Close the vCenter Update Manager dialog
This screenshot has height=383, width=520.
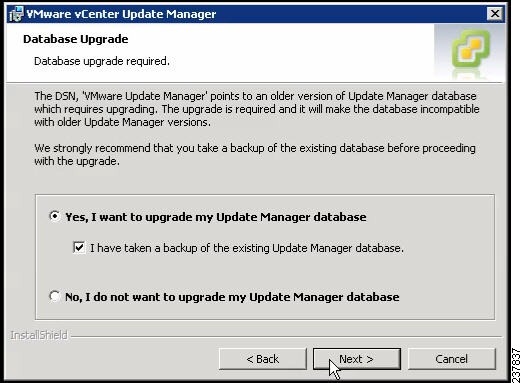click(495, 14)
